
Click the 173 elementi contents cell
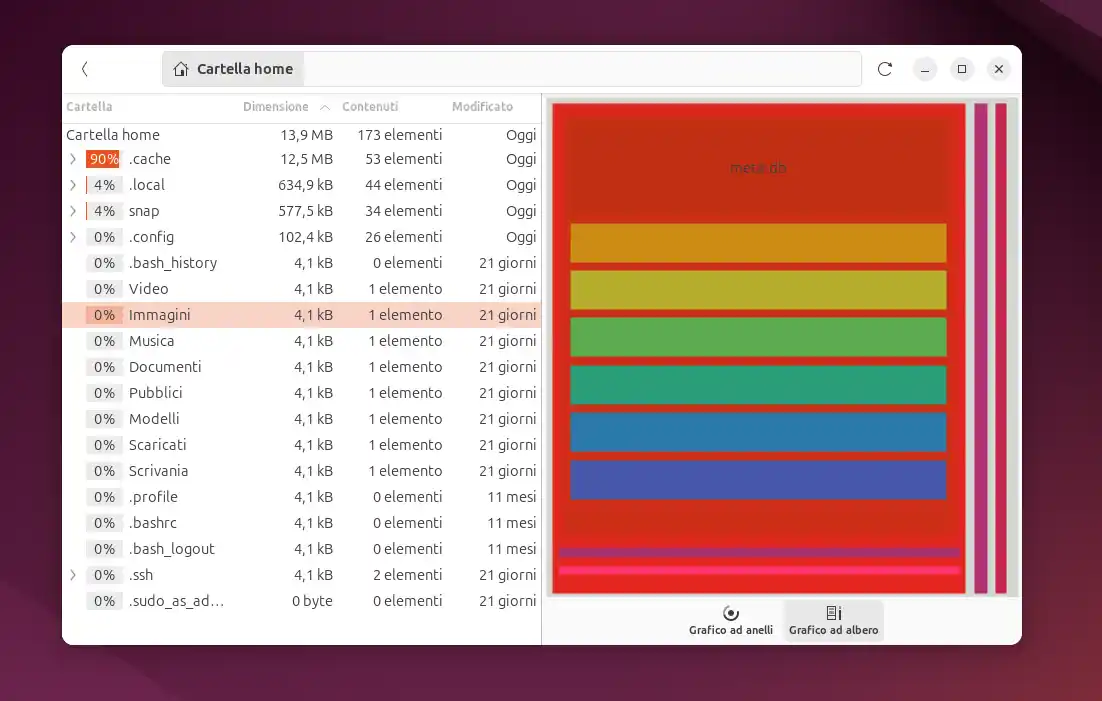pyautogui.click(x=399, y=135)
